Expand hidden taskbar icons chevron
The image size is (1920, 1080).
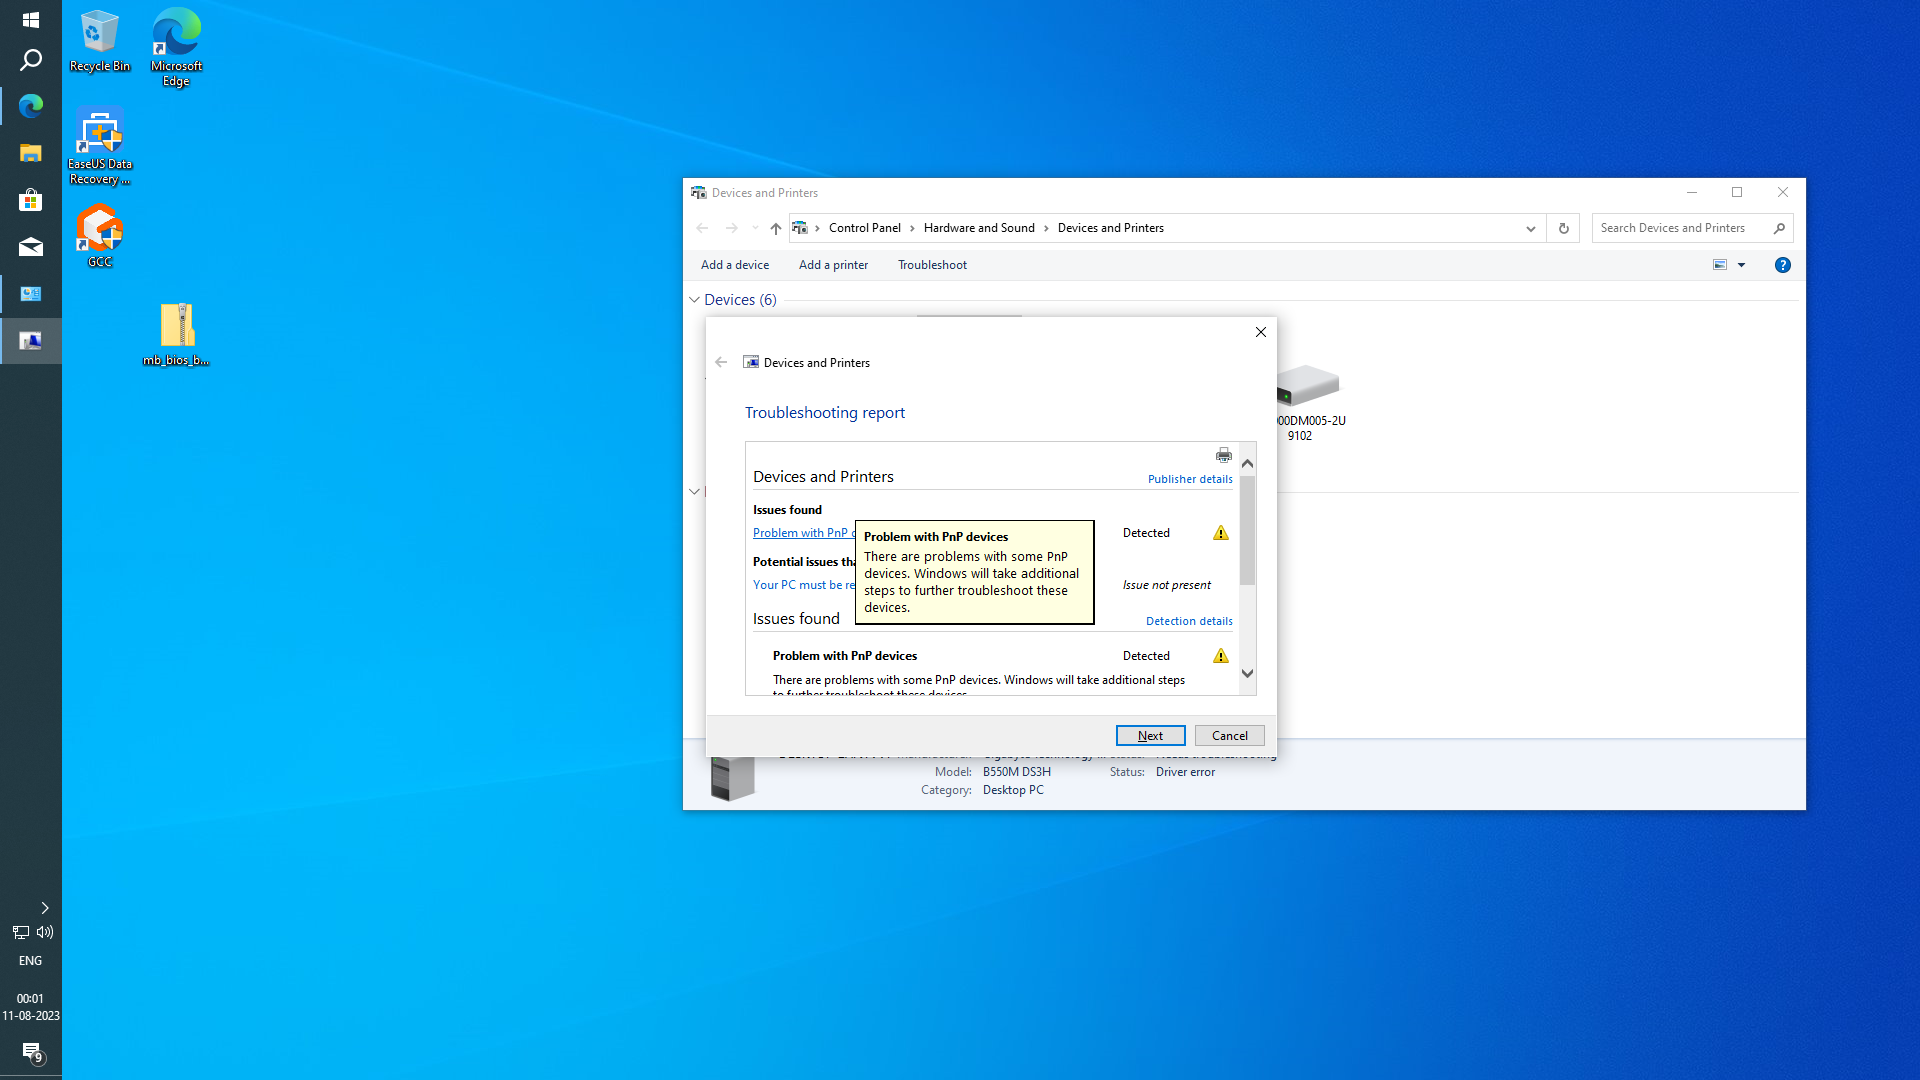pyautogui.click(x=44, y=908)
